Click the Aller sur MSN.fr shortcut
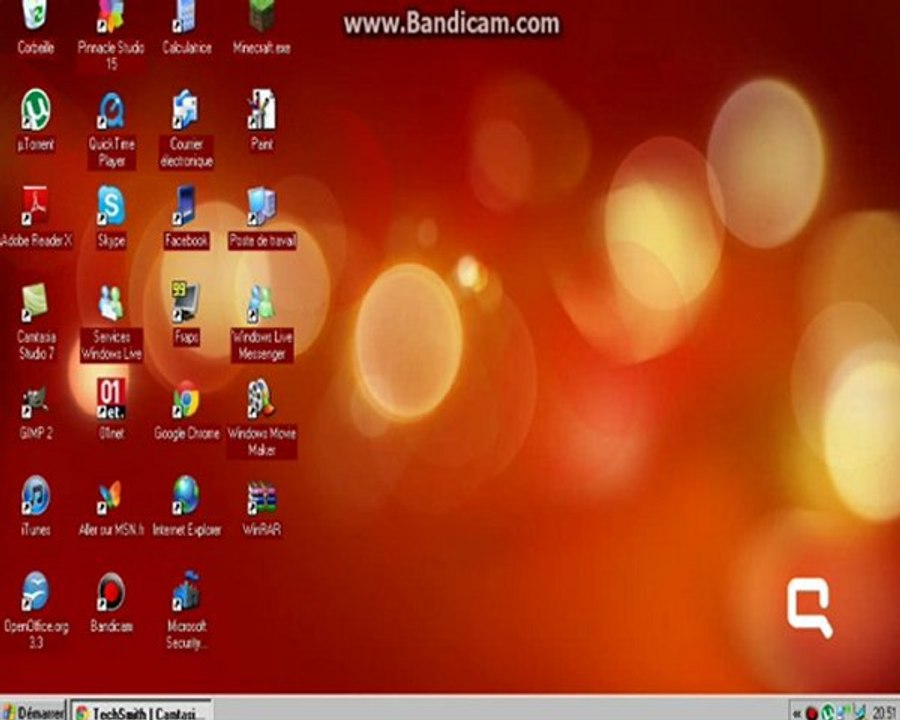 (110, 496)
